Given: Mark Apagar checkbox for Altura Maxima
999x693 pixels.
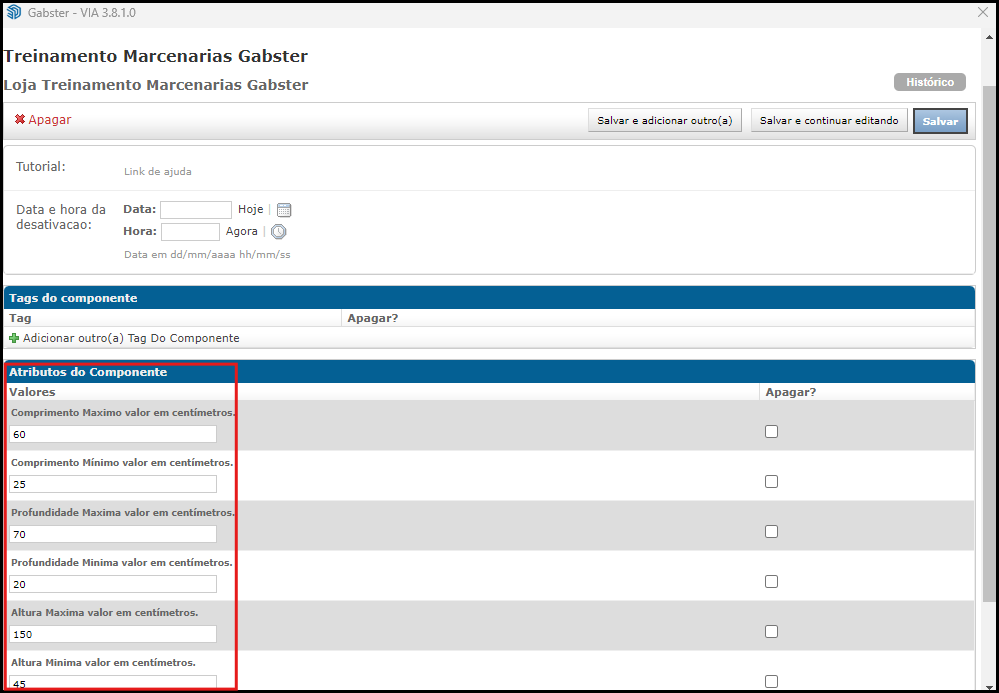Looking at the screenshot, I should click(771, 632).
